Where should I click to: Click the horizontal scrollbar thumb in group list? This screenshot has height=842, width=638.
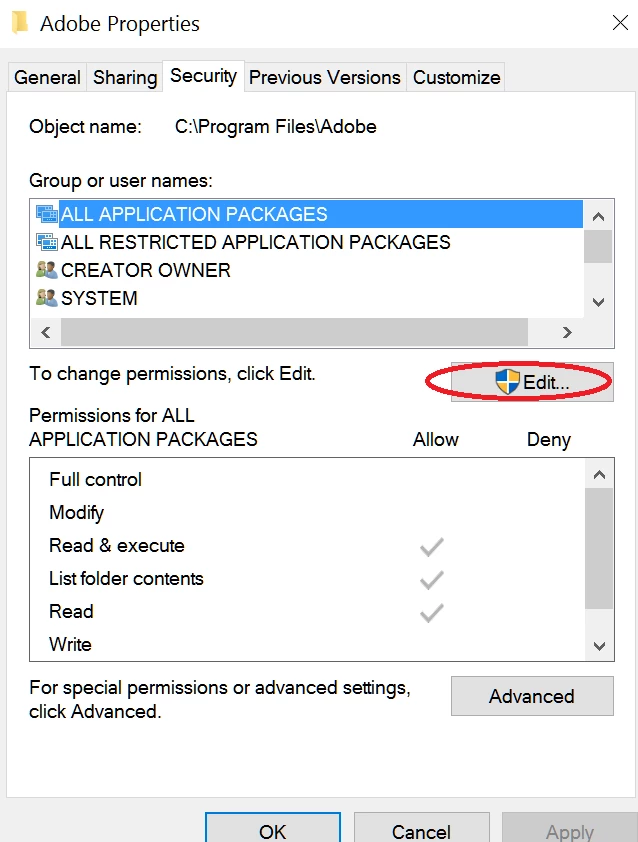[x=294, y=332]
